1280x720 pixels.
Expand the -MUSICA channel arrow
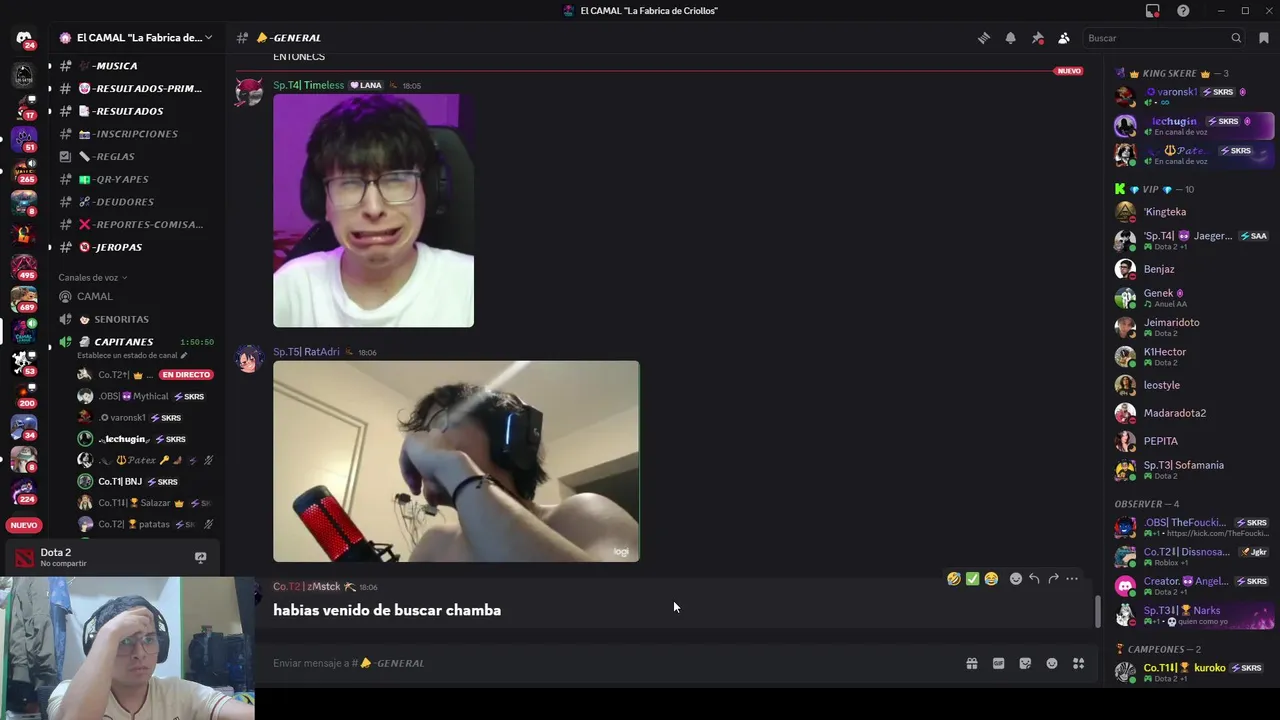[x=50, y=66]
